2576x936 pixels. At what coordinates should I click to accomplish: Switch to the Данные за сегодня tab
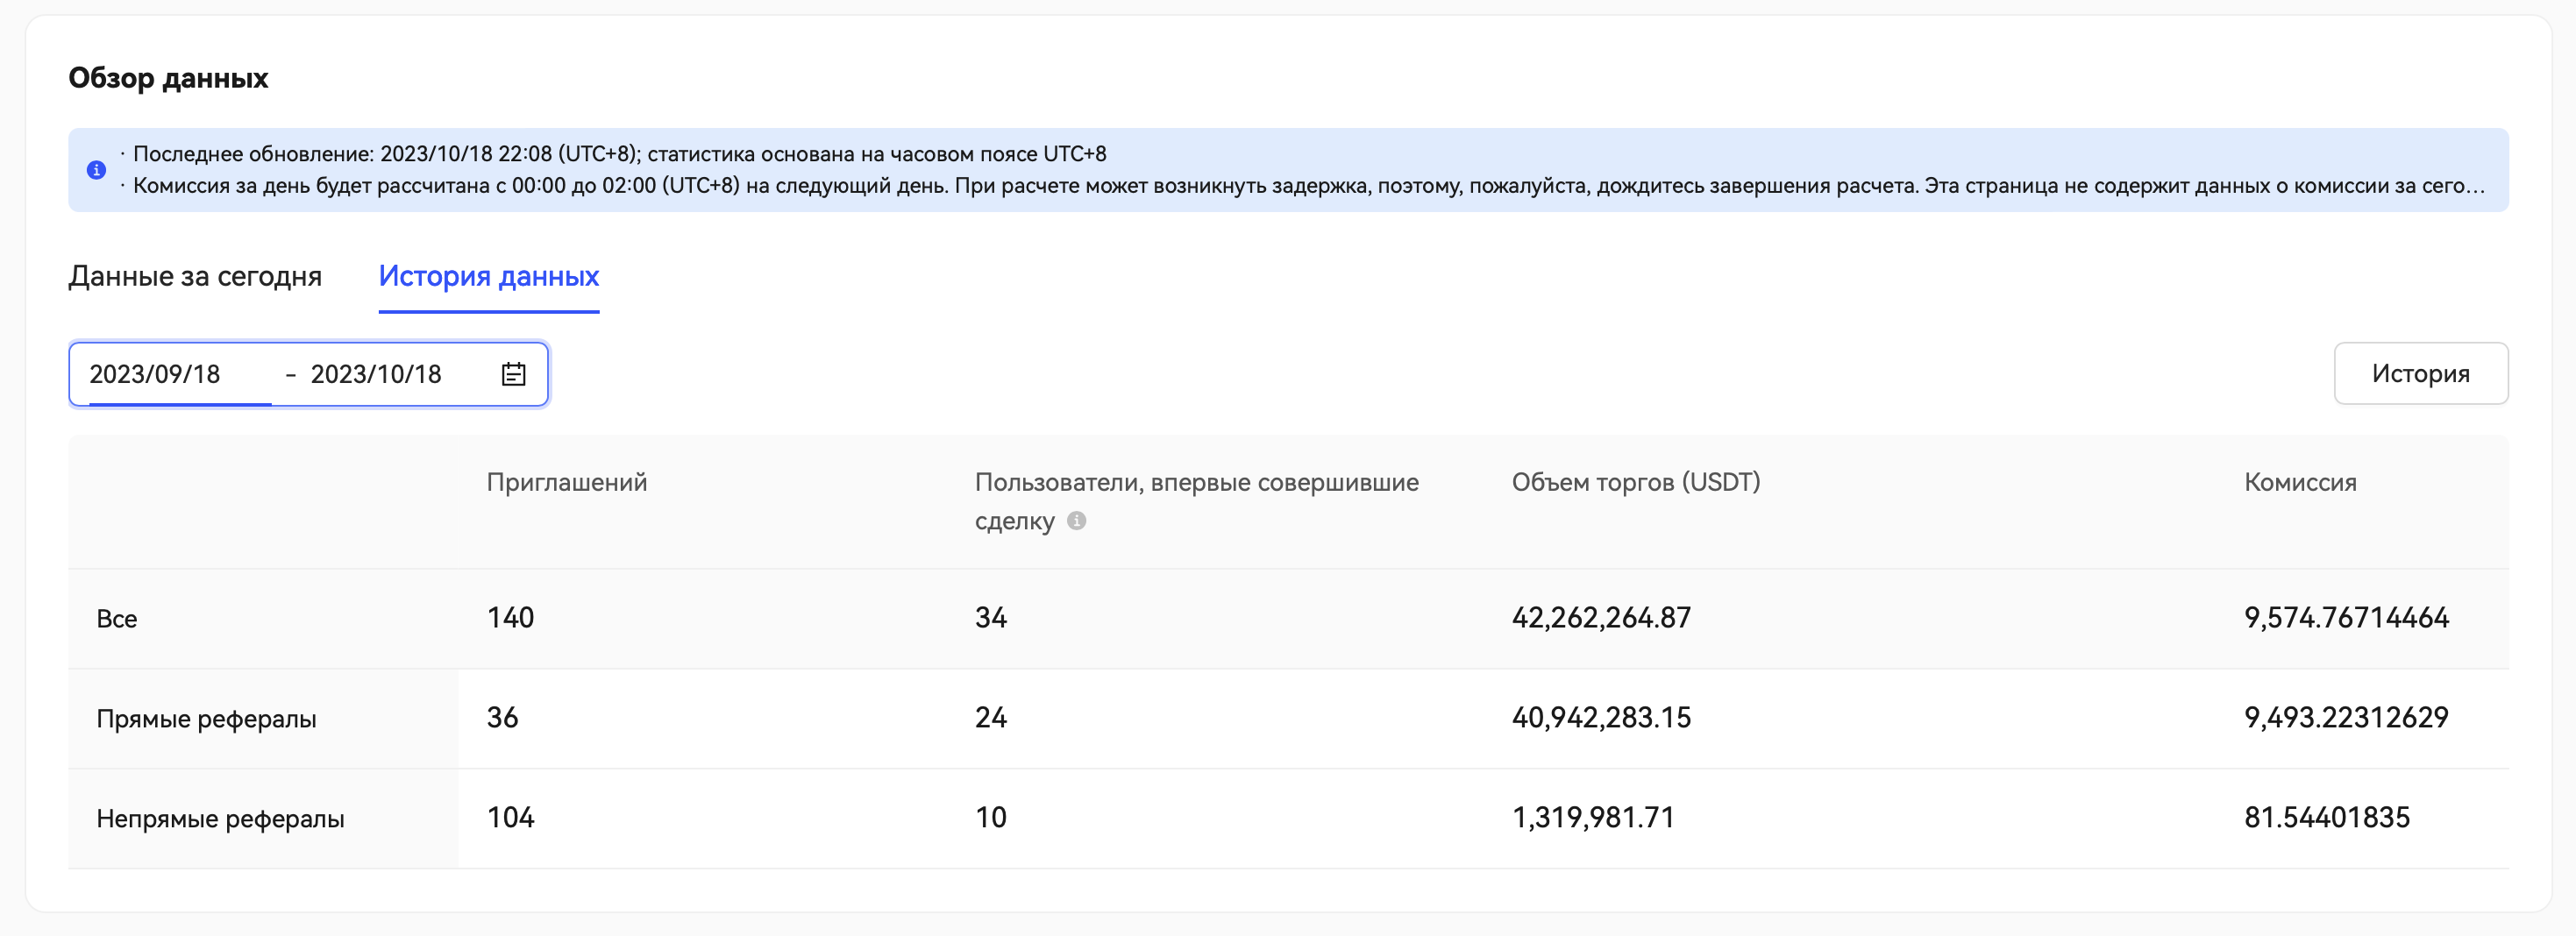tap(195, 276)
